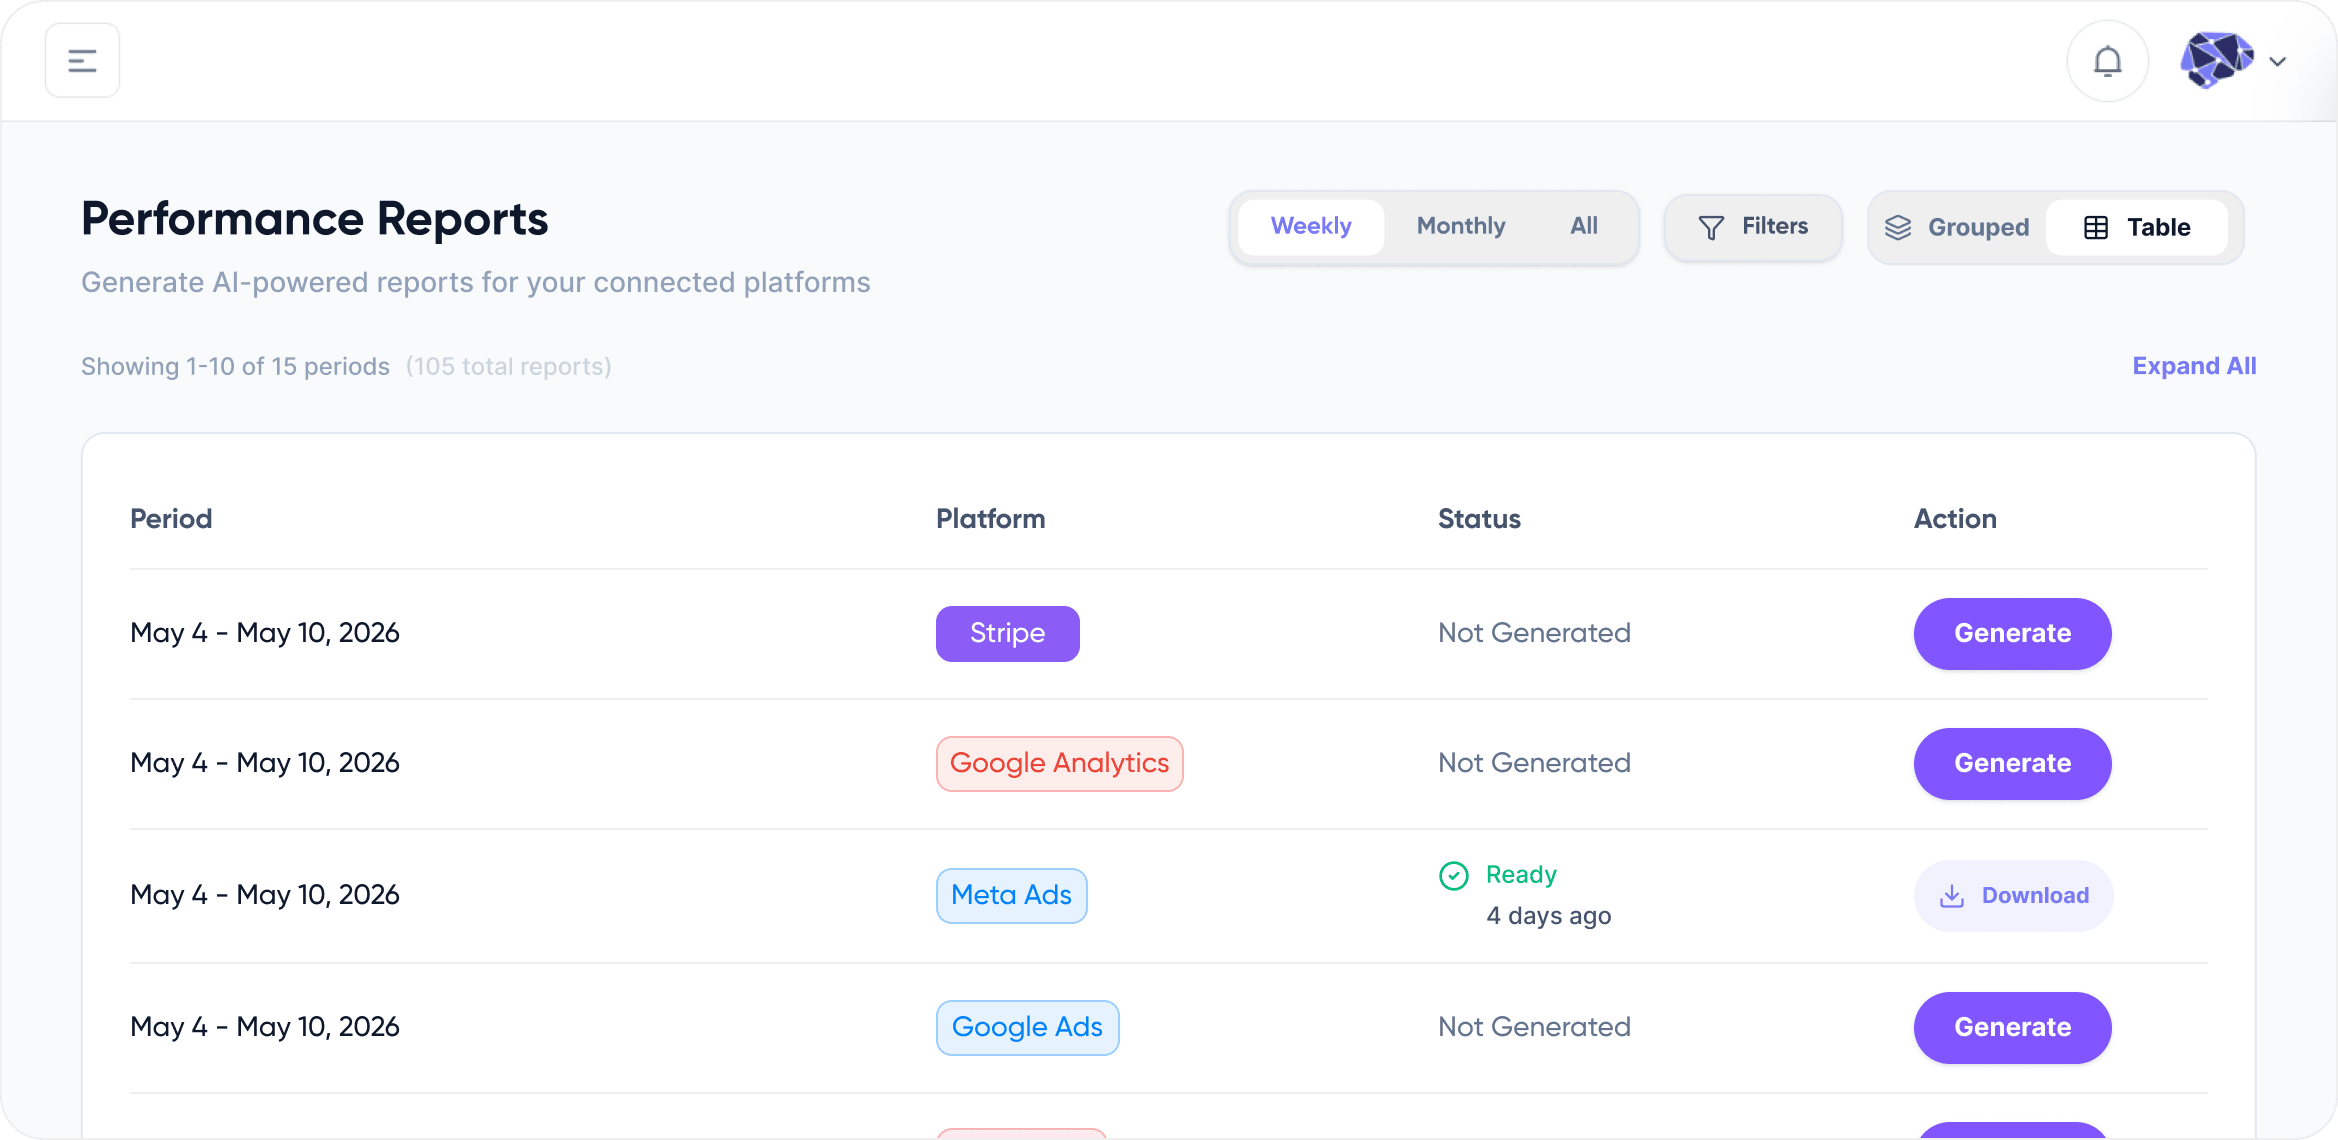Switch to Table view
The height and width of the screenshot is (1140, 2338).
click(2137, 228)
